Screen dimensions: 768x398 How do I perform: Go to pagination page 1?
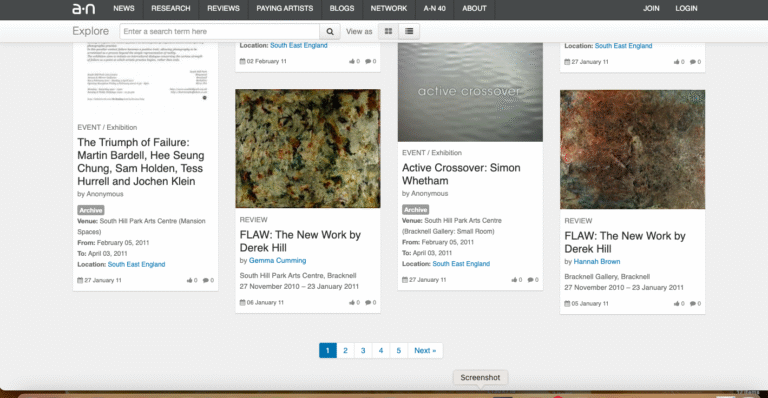click(x=328, y=351)
